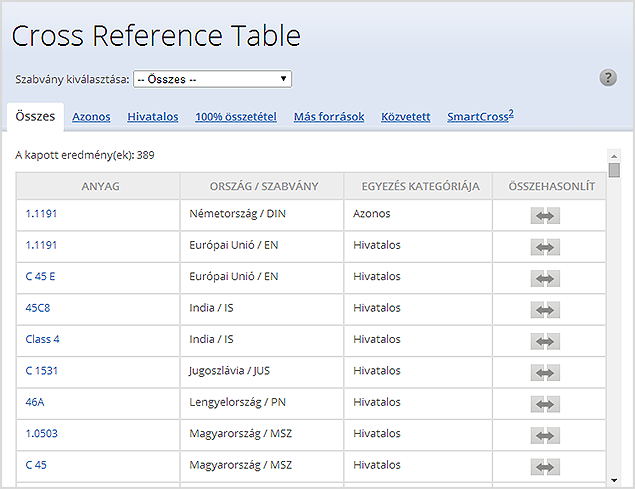Select the Összes tab
Image resolution: width=635 pixels, height=489 pixels.
click(35, 117)
